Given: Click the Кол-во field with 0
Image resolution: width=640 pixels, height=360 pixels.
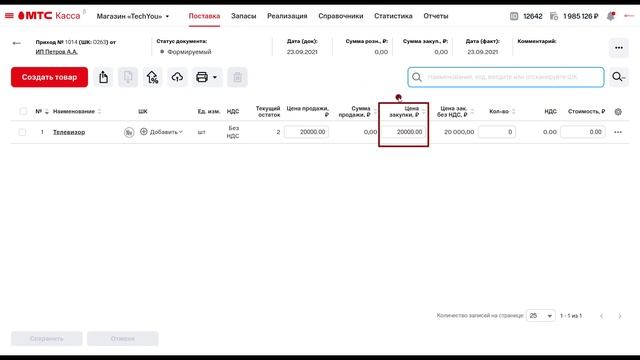Looking at the screenshot, I should [x=497, y=132].
